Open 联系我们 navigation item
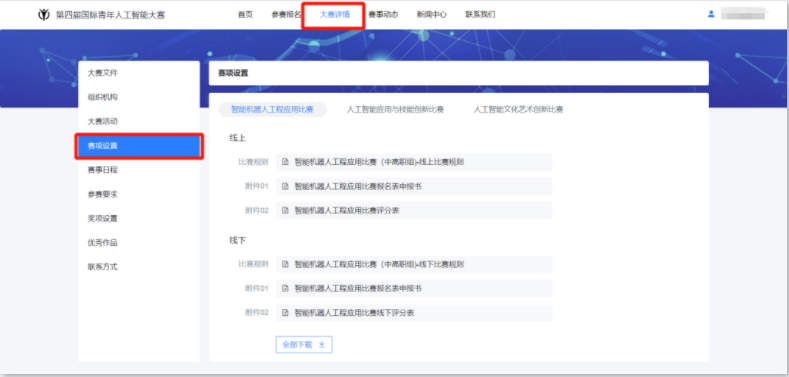789x377 pixels. 480,15
